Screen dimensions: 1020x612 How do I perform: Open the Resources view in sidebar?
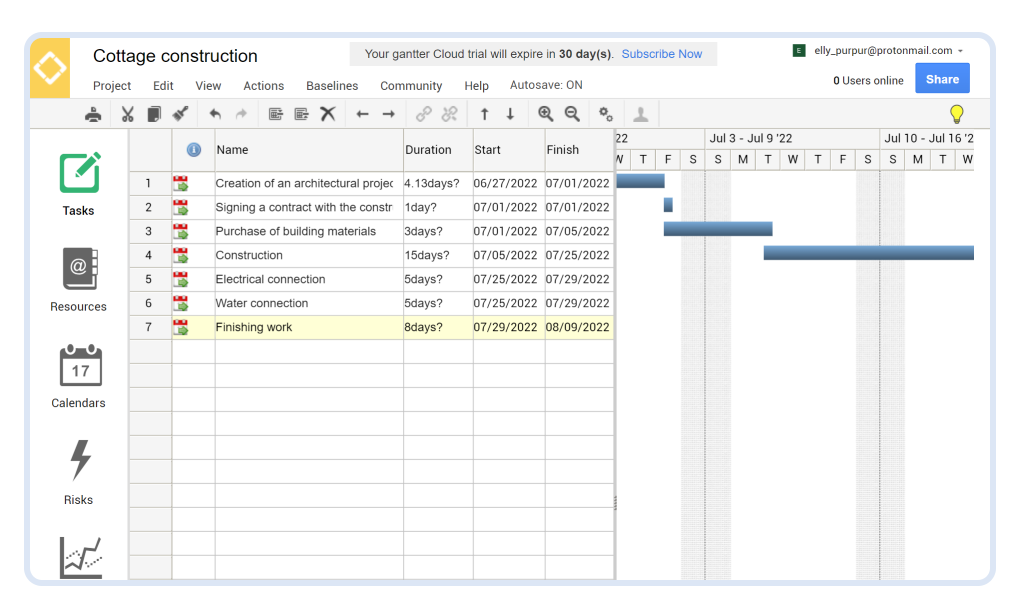(79, 280)
